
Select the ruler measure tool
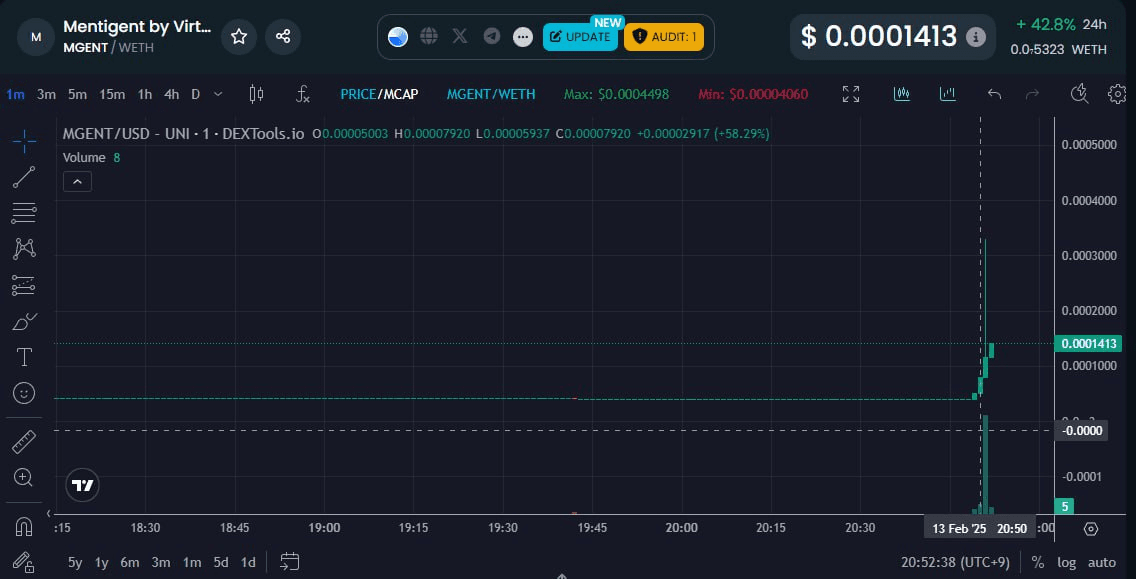coord(24,441)
